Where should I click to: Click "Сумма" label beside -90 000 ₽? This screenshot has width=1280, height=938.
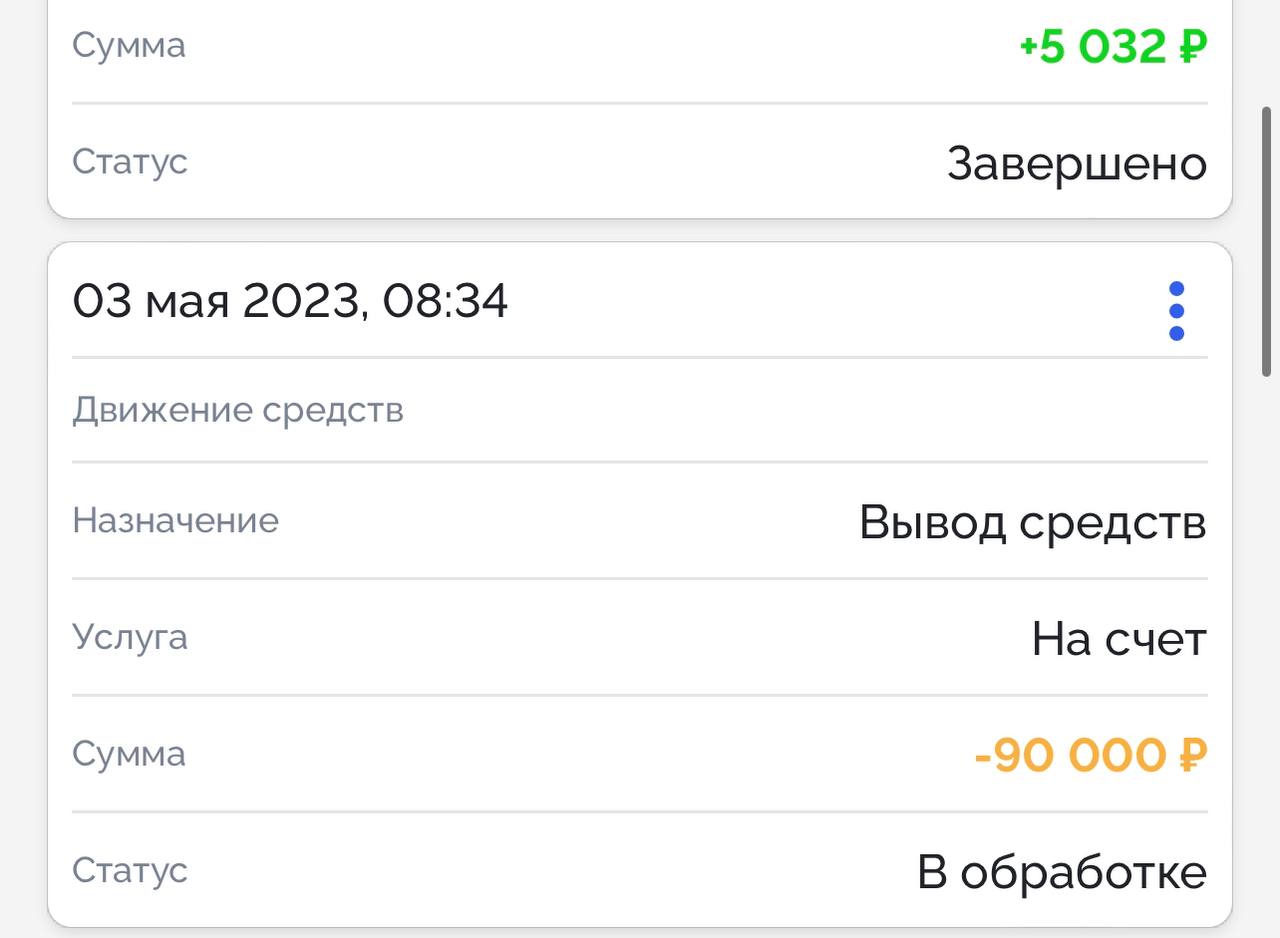coord(129,754)
